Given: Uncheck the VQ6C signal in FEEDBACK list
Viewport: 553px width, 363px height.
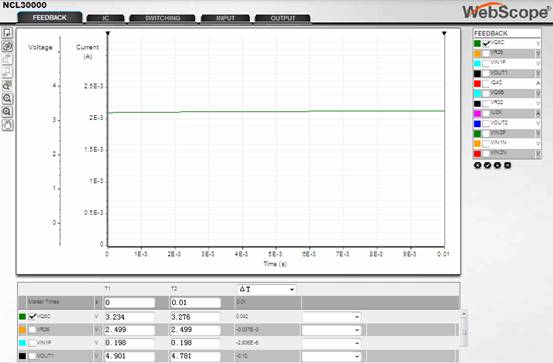Looking at the screenshot, I should 486,43.
